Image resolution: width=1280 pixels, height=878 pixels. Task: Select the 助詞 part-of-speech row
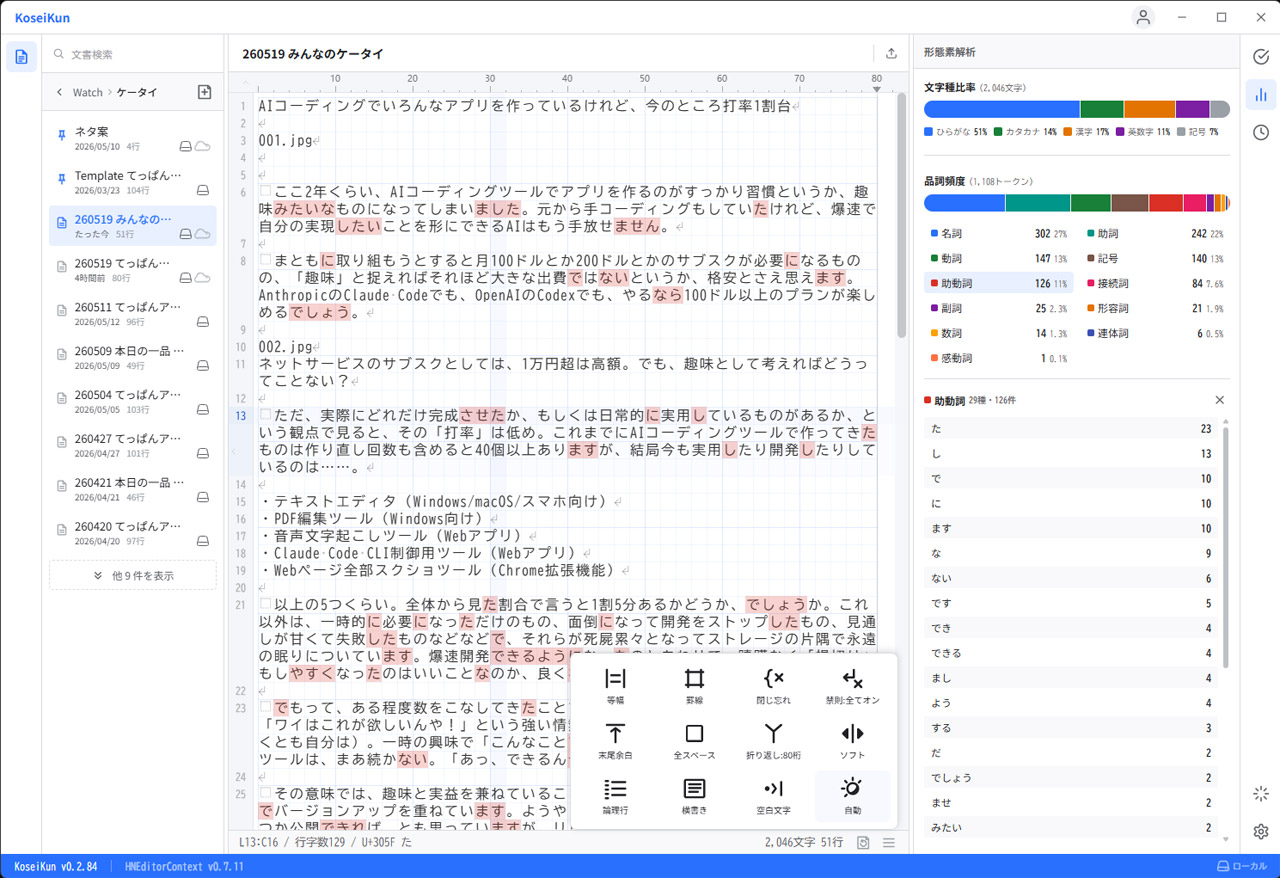pyautogui.click(x=1156, y=233)
